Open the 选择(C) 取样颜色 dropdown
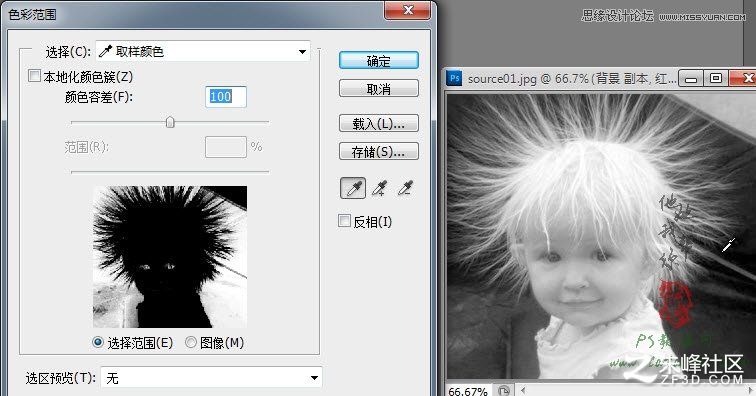This screenshot has width=756, height=396. tap(203, 51)
